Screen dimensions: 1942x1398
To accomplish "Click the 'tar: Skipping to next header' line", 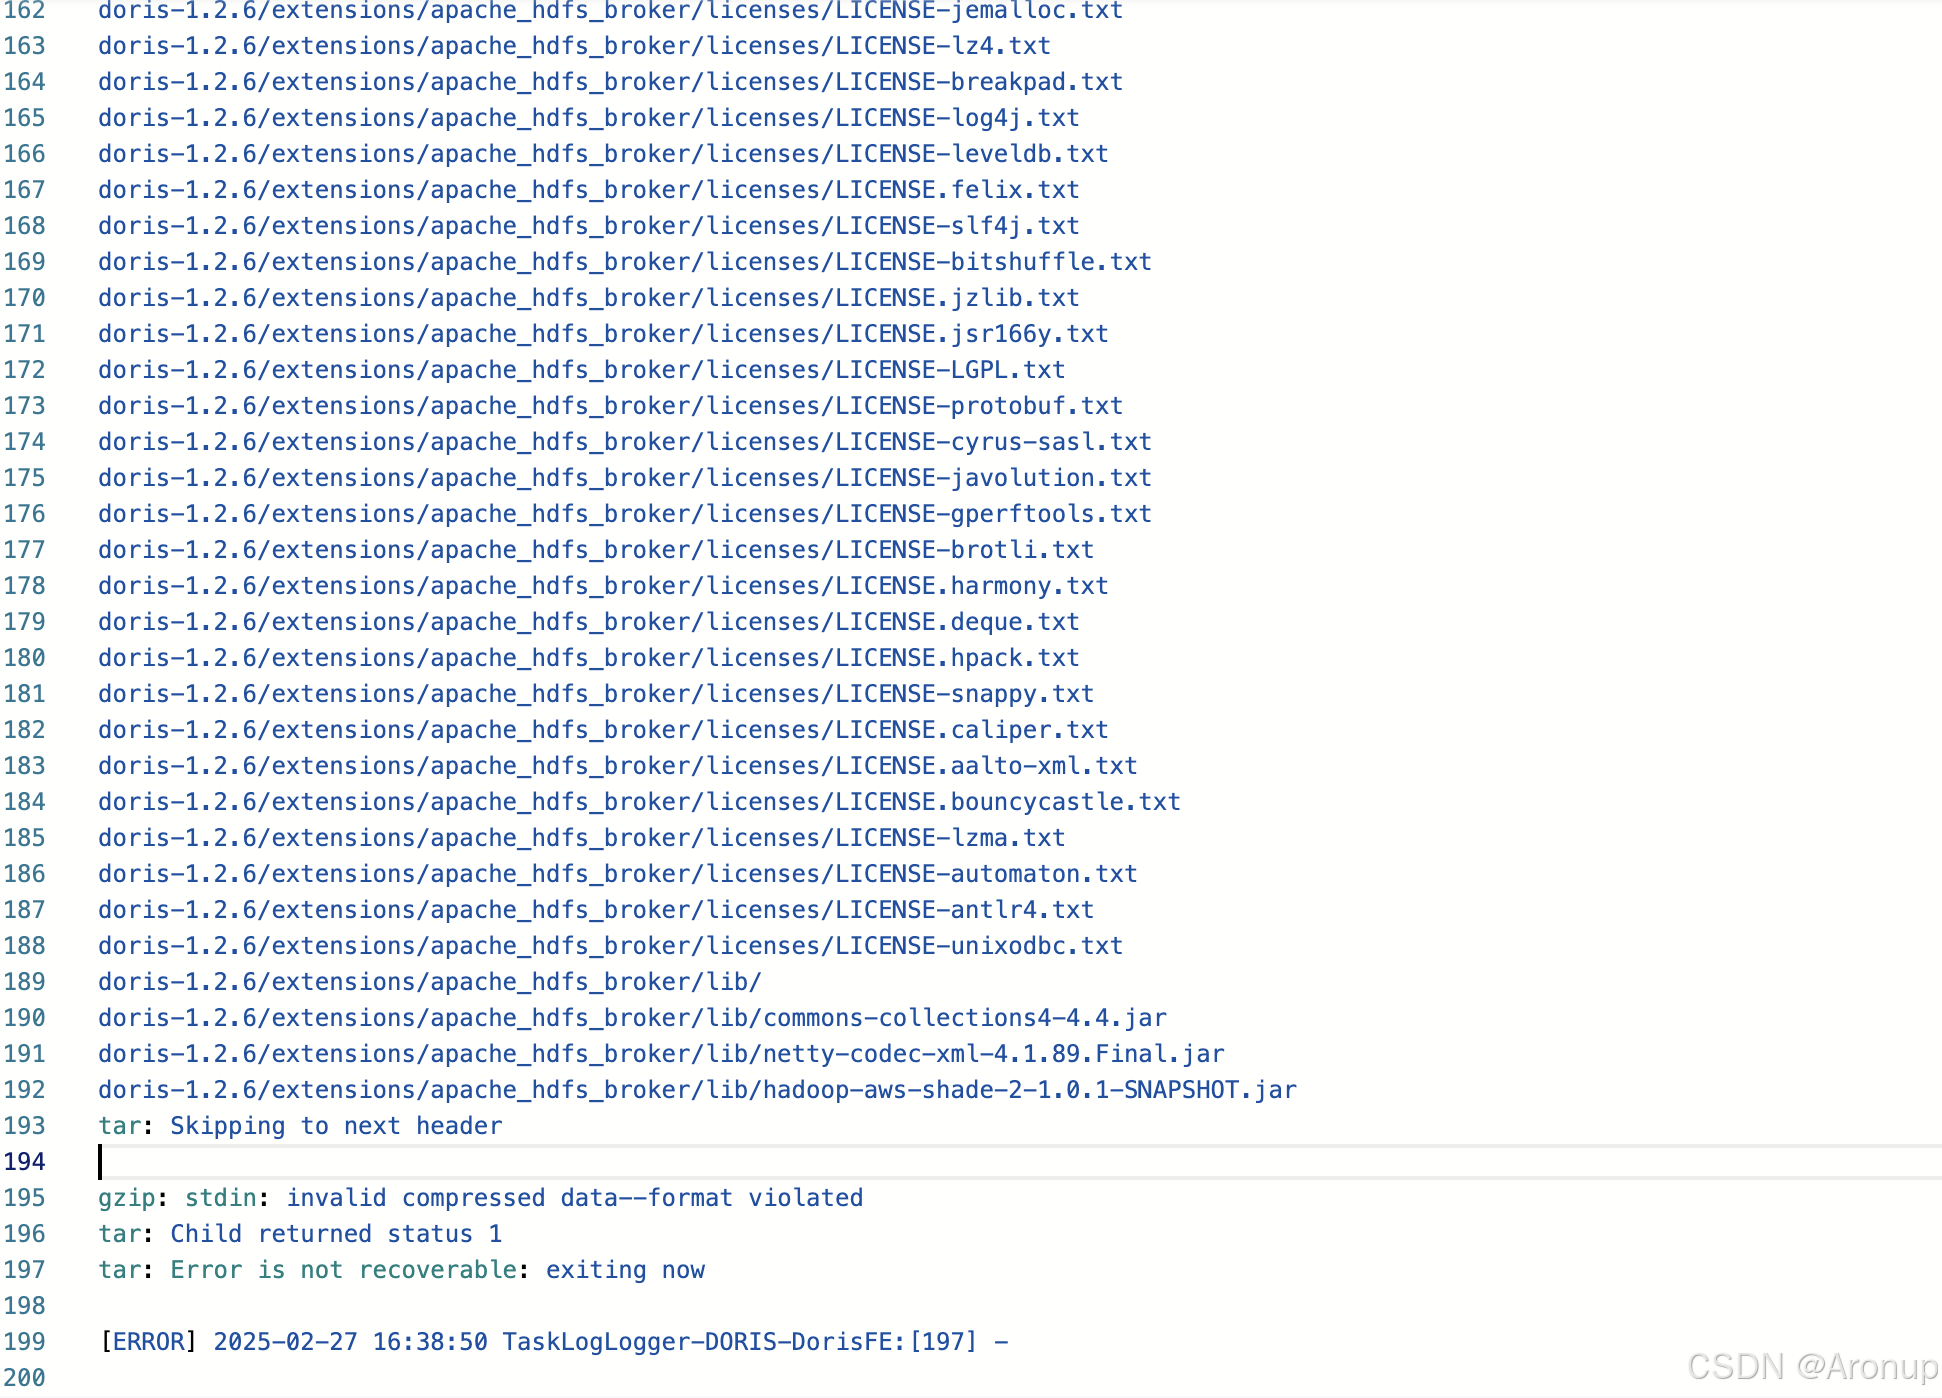I will click(x=300, y=1126).
